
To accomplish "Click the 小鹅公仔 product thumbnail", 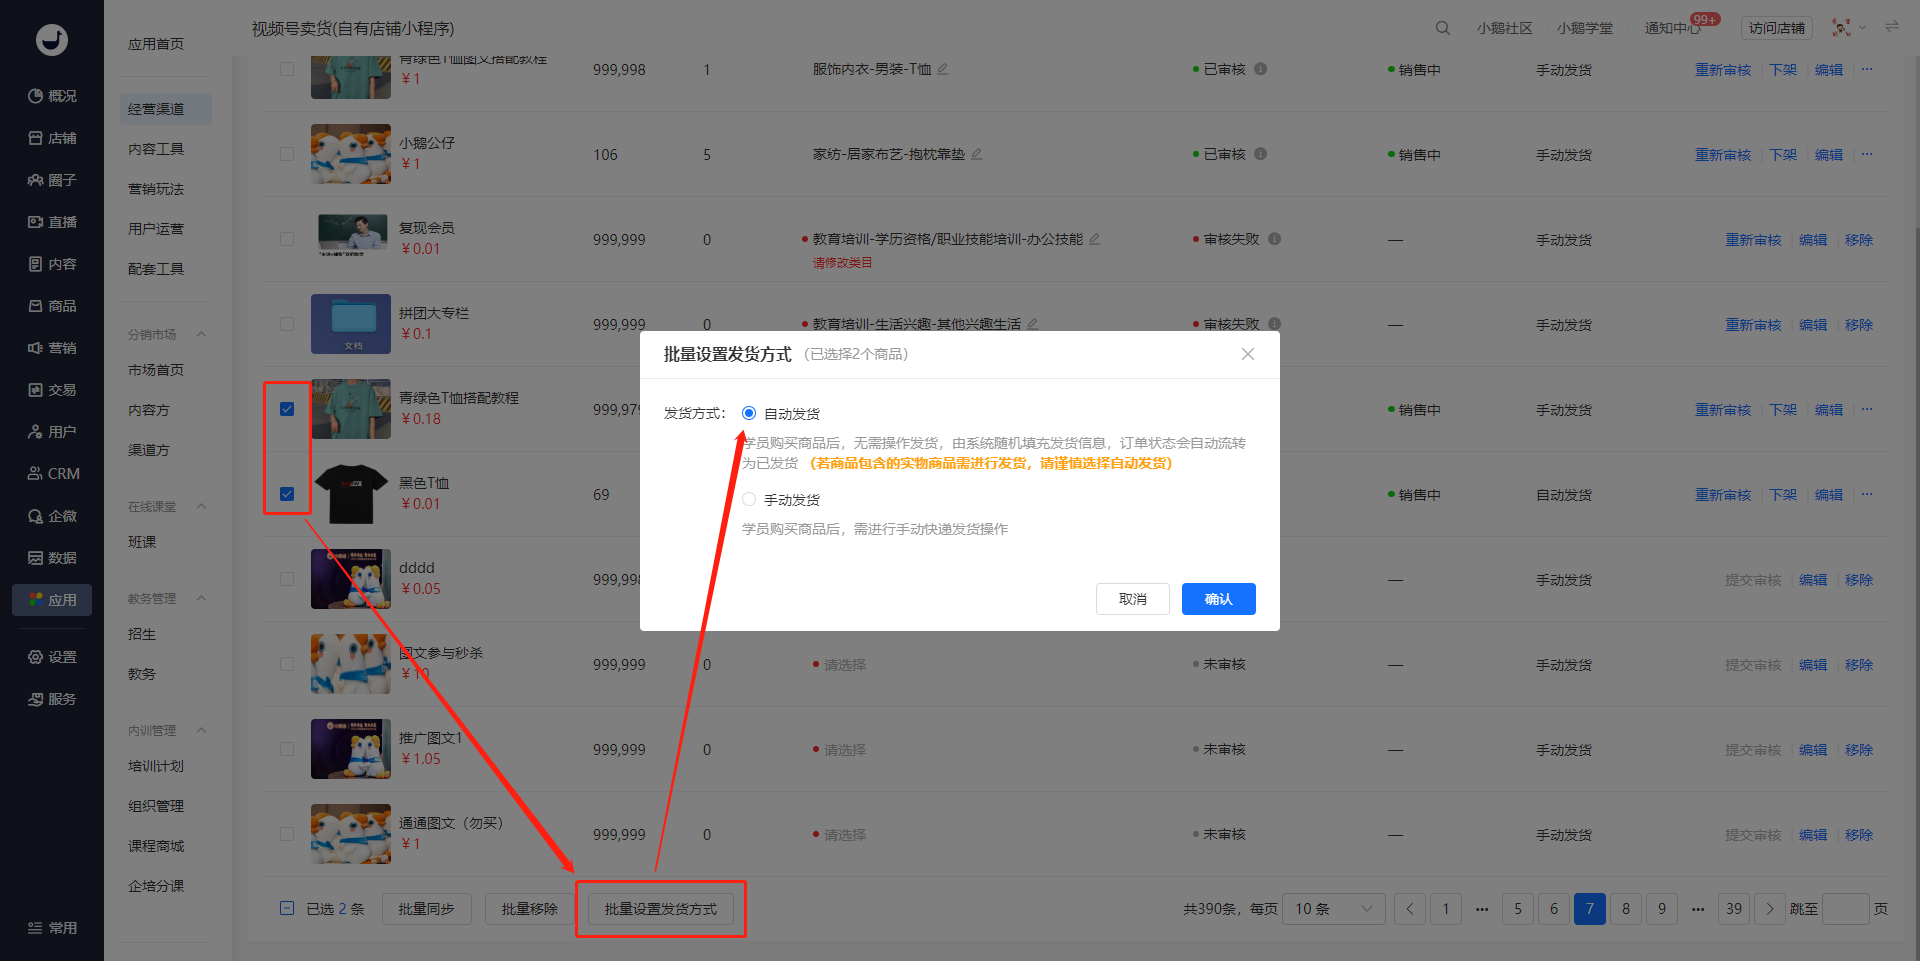I will point(351,154).
